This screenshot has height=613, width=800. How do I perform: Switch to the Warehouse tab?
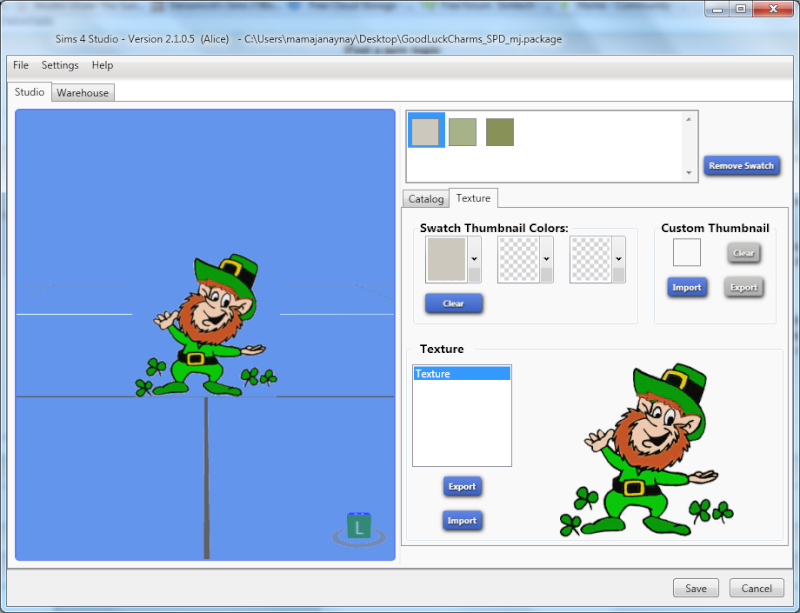(83, 93)
